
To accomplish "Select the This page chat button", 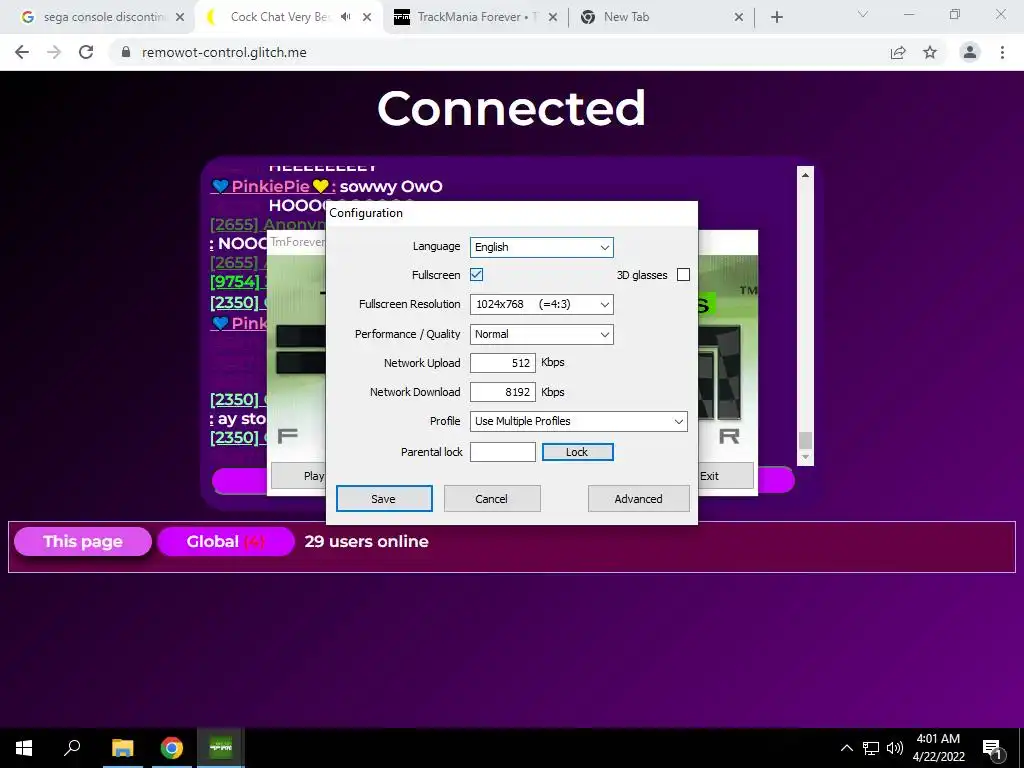I will (83, 541).
